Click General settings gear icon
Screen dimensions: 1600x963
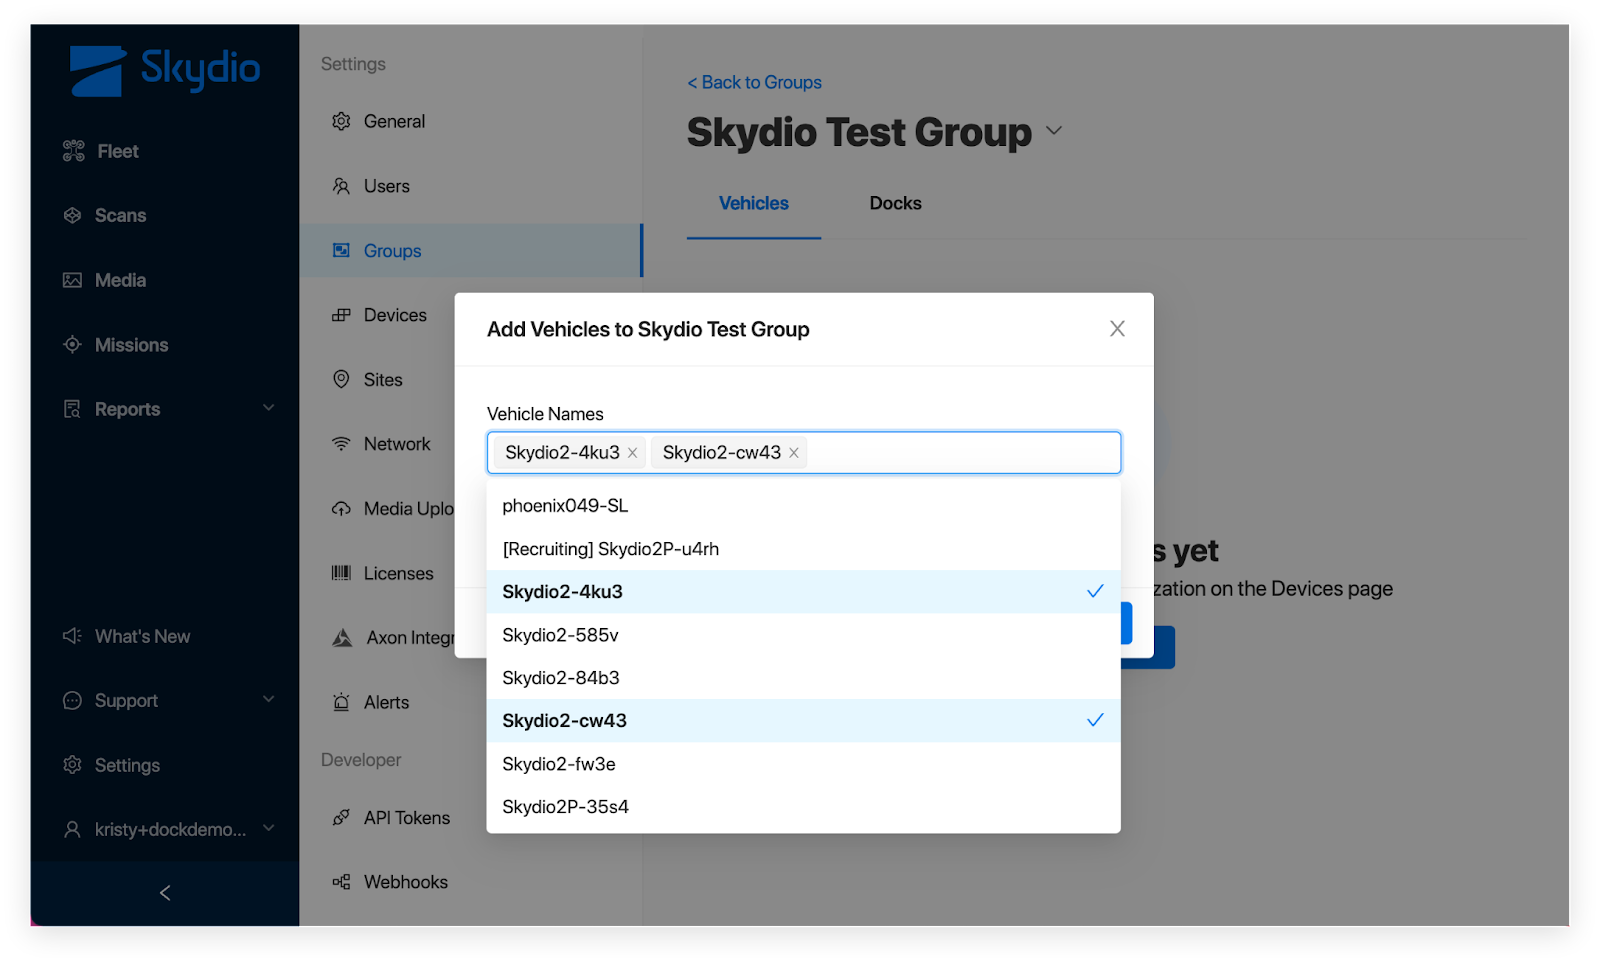pyautogui.click(x=341, y=121)
